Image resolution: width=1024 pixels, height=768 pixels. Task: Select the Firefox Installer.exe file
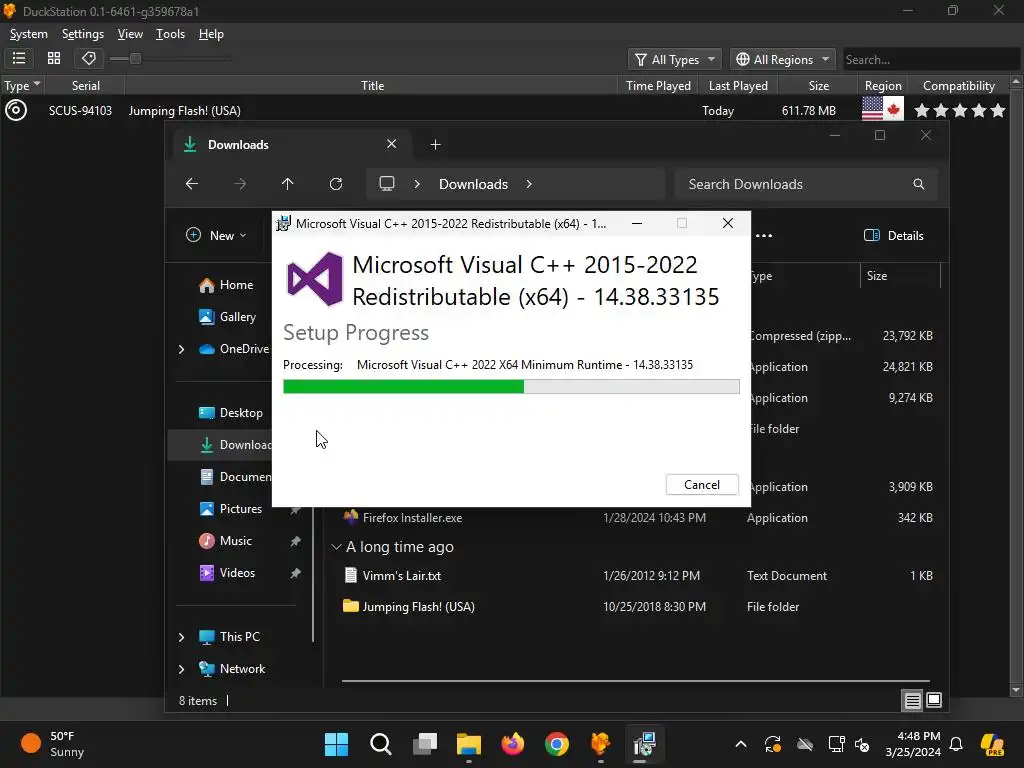[411, 518]
